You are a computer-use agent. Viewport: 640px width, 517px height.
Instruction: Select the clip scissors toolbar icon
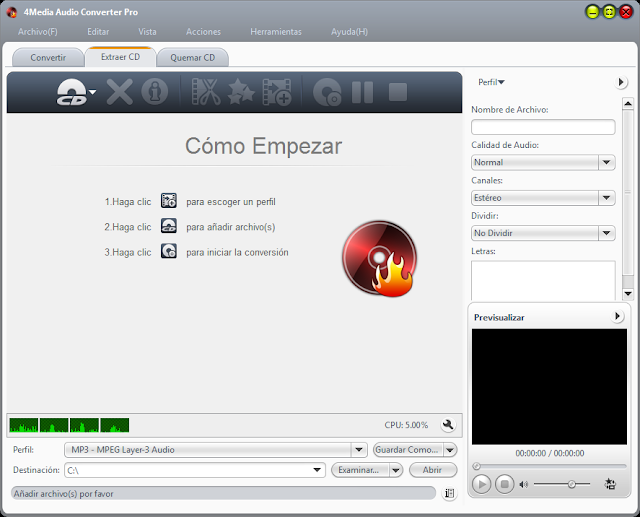click(x=206, y=92)
